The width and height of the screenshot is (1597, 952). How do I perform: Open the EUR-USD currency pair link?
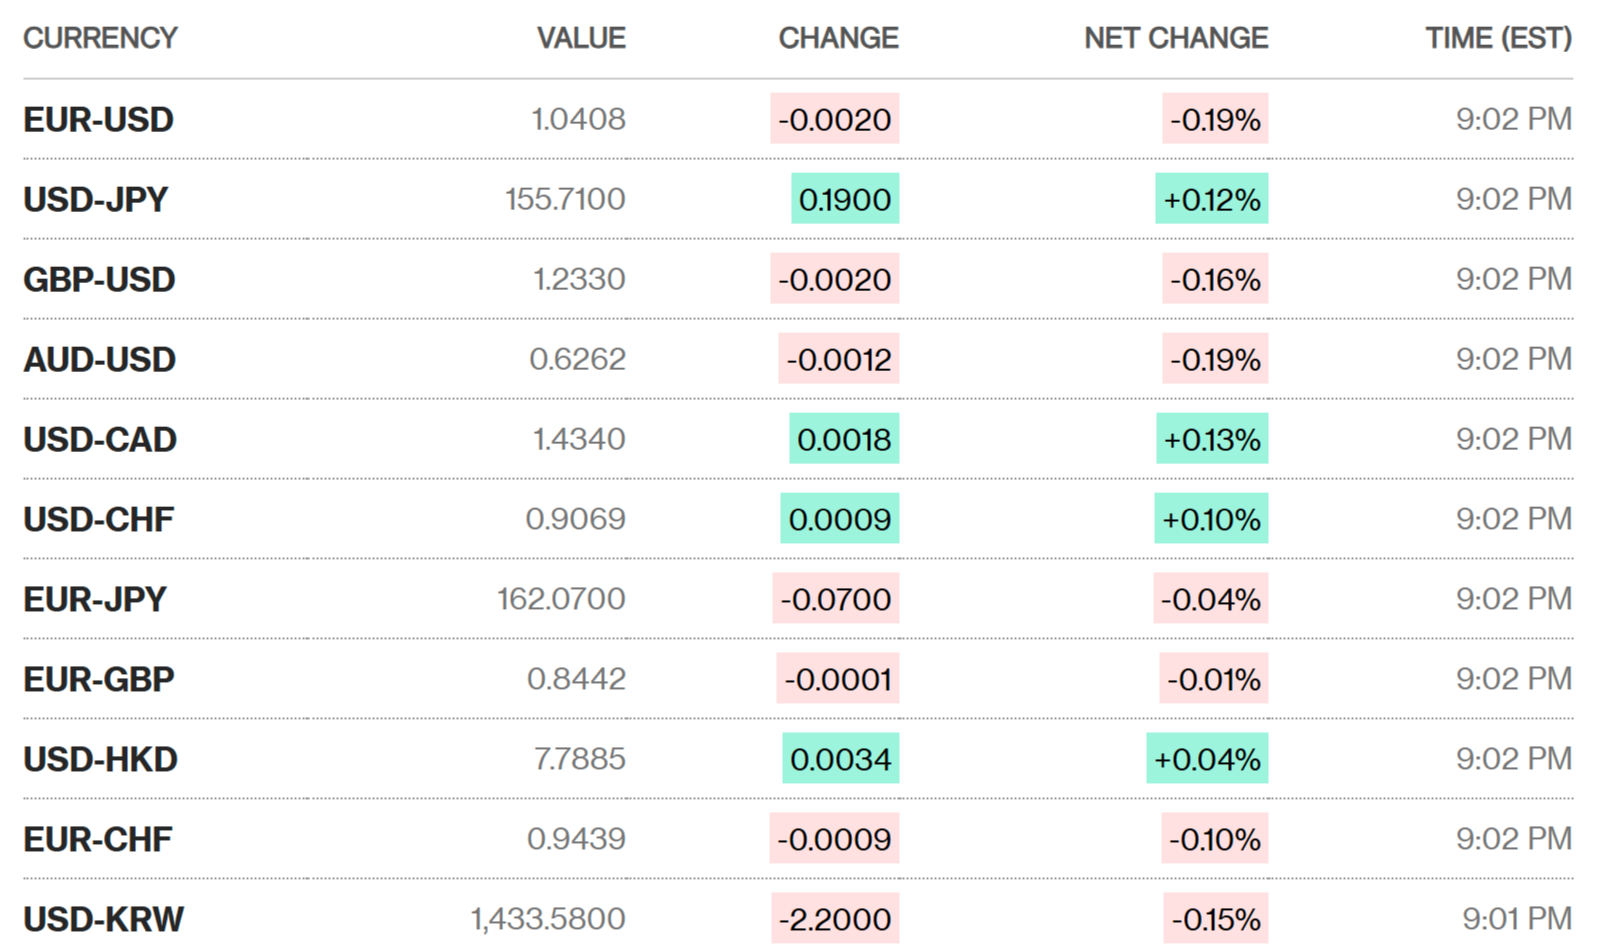(x=98, y=120)
